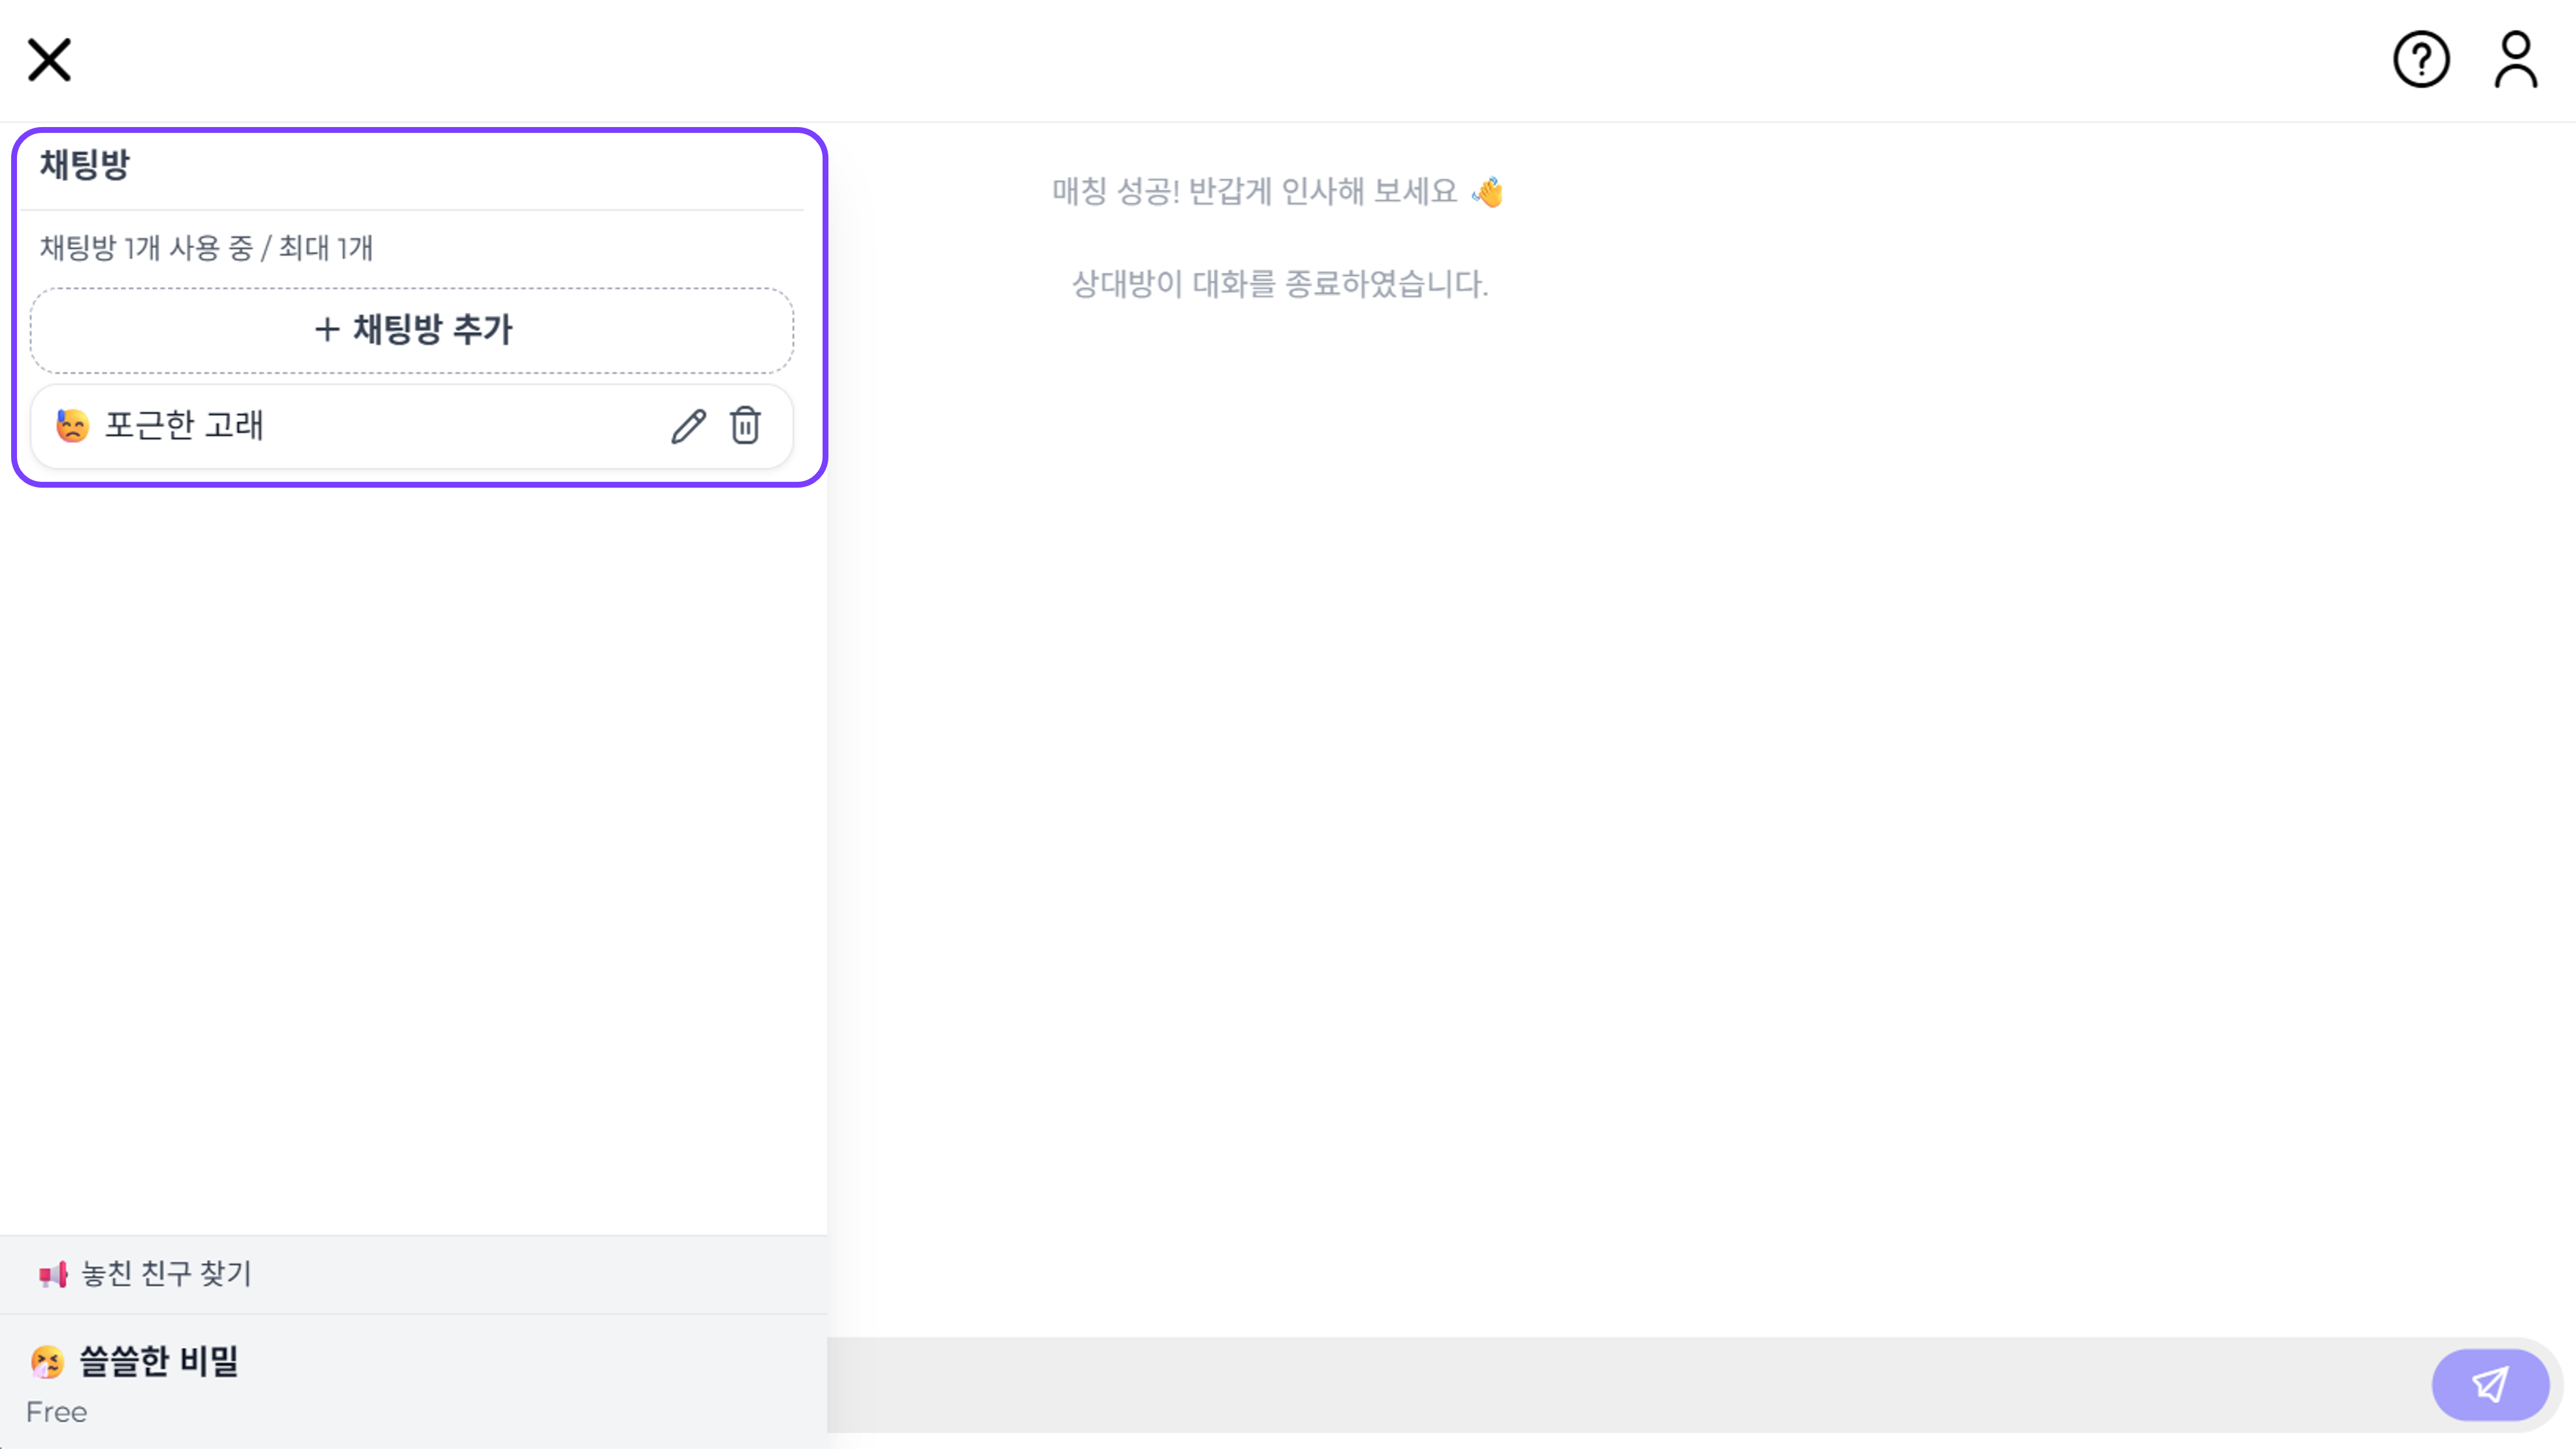
Task: Click the Free plan label
Action: [x=57, y=1412]
